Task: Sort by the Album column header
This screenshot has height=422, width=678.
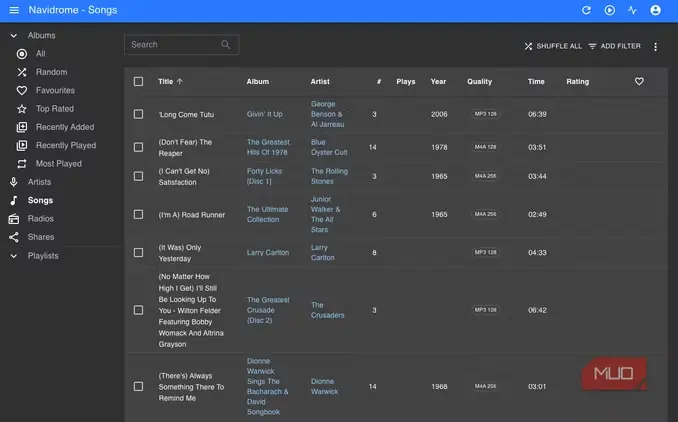Action: (258, 81)
